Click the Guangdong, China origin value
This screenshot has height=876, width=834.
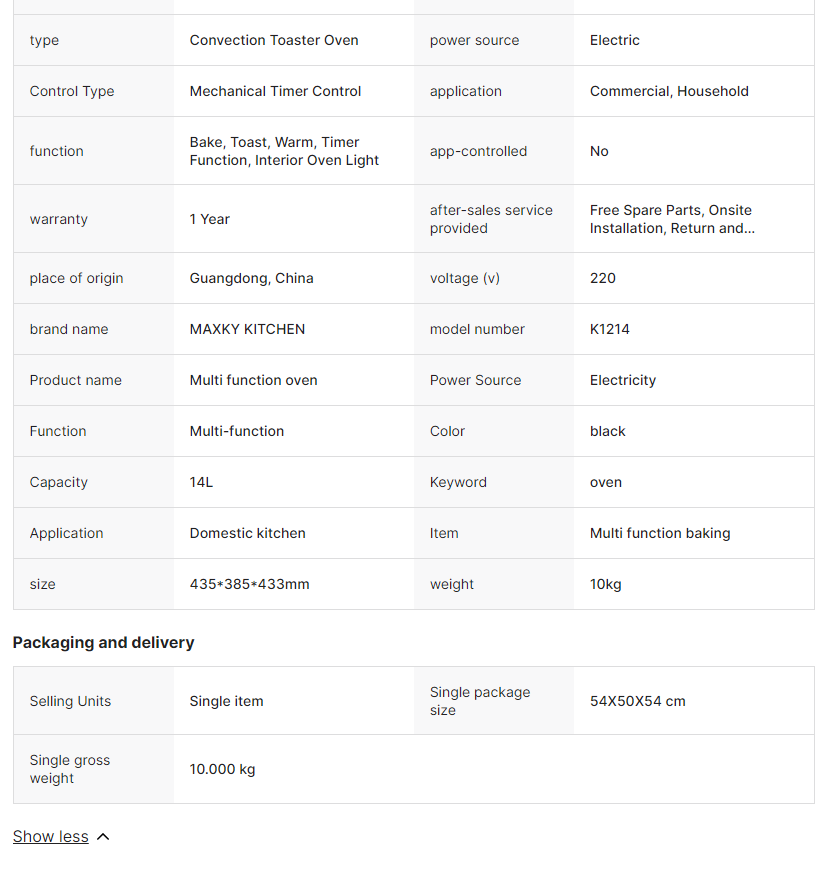tap(251, 278)
